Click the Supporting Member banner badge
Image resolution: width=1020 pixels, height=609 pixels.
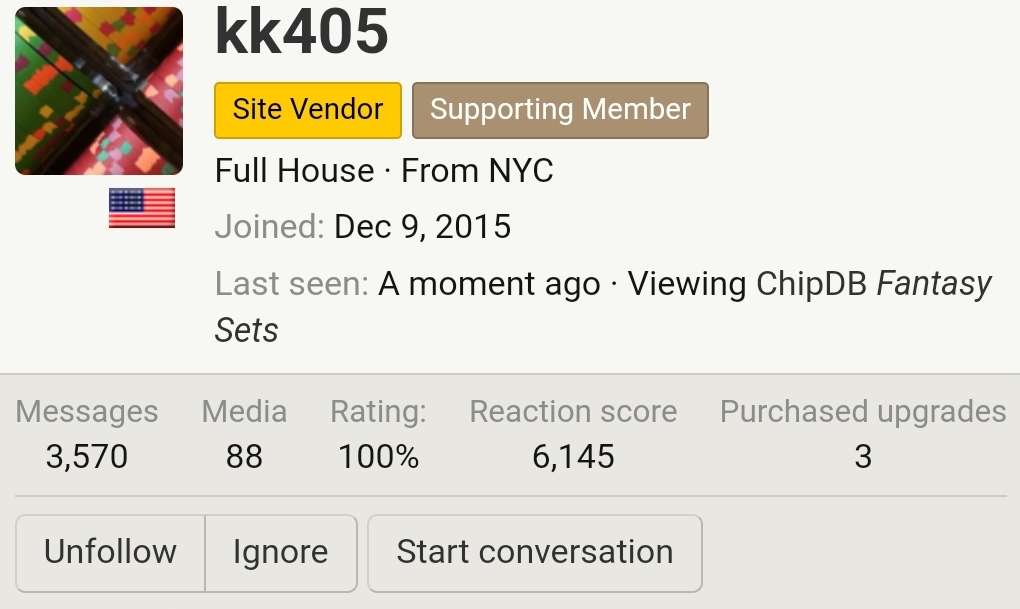click(560, 110)
